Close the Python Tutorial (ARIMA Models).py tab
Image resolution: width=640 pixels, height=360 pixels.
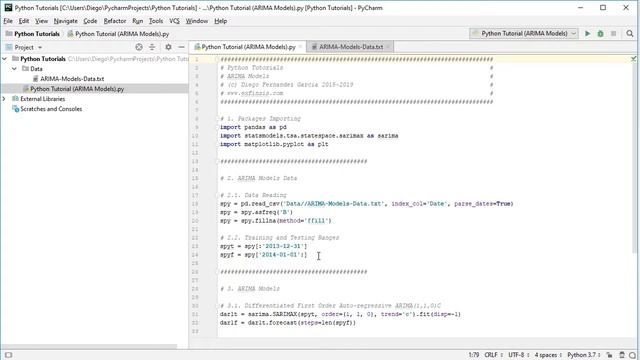[x=300, y=47]
